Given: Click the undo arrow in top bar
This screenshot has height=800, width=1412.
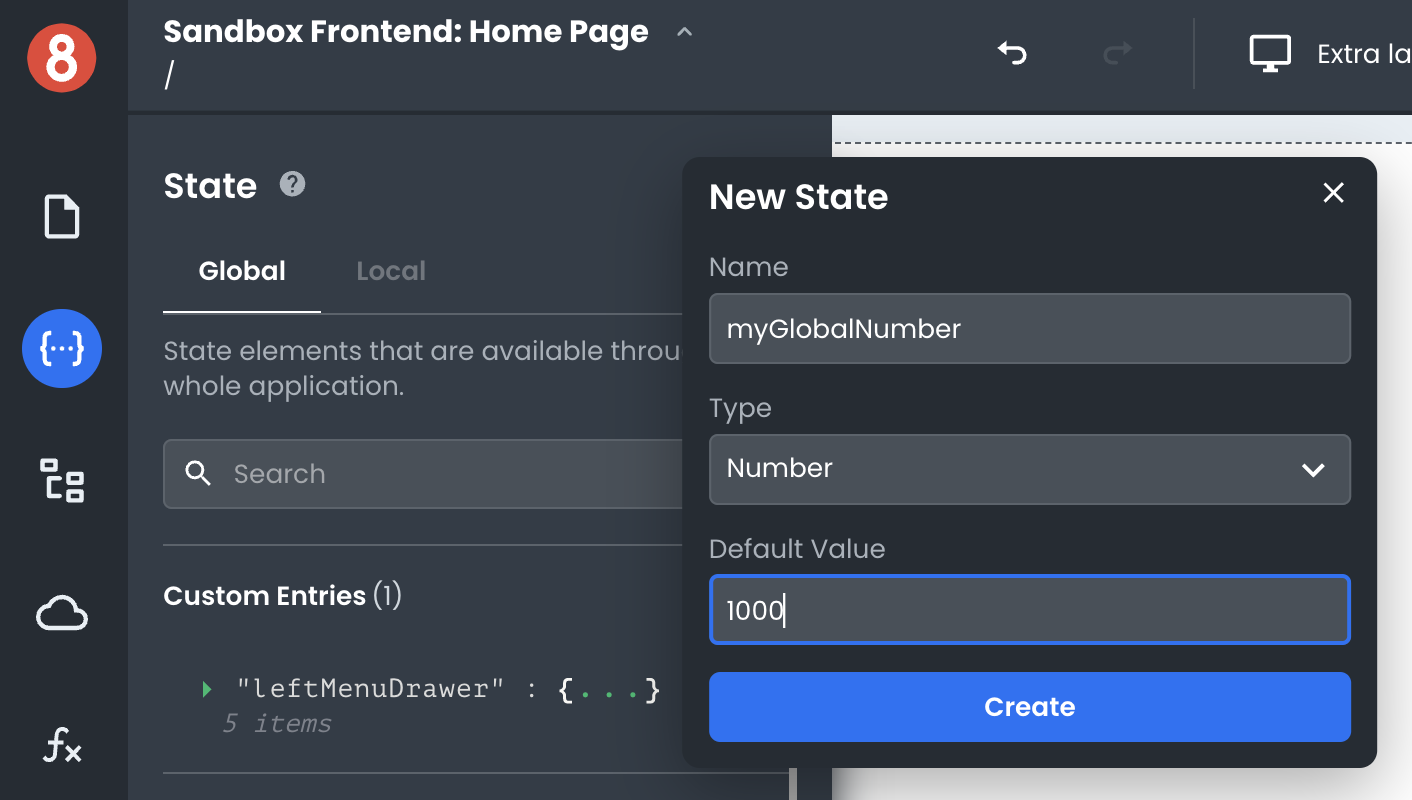Looking at the screenshot, I should [x=1012, y=53].
